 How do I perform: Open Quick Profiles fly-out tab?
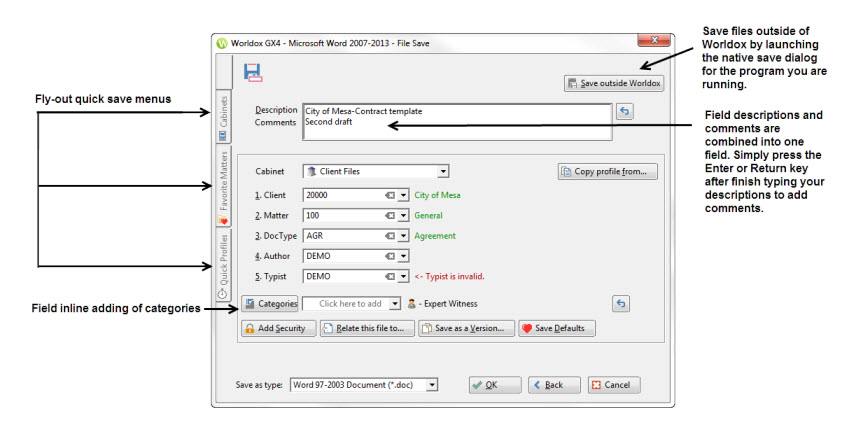click(x=224, y=266)
